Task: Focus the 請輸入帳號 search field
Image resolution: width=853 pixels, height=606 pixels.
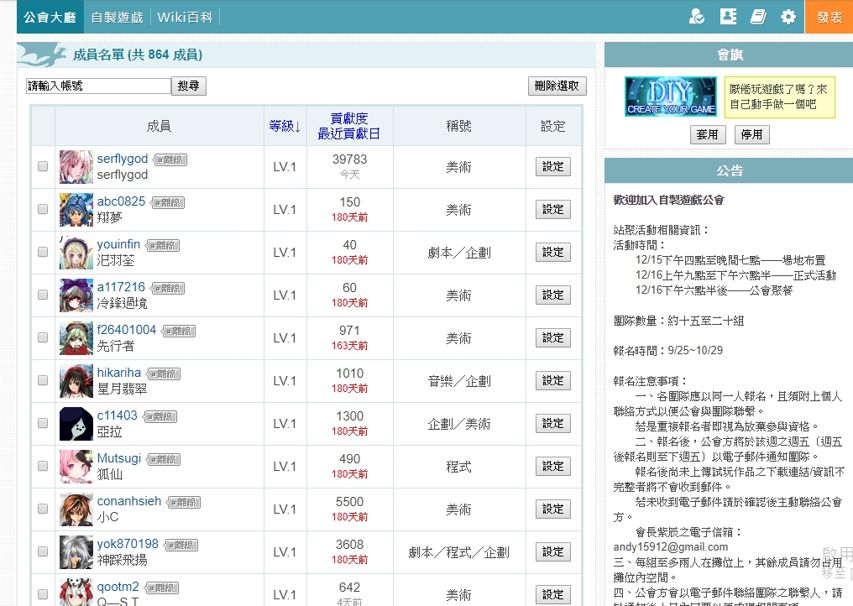Action: (98, 87)
